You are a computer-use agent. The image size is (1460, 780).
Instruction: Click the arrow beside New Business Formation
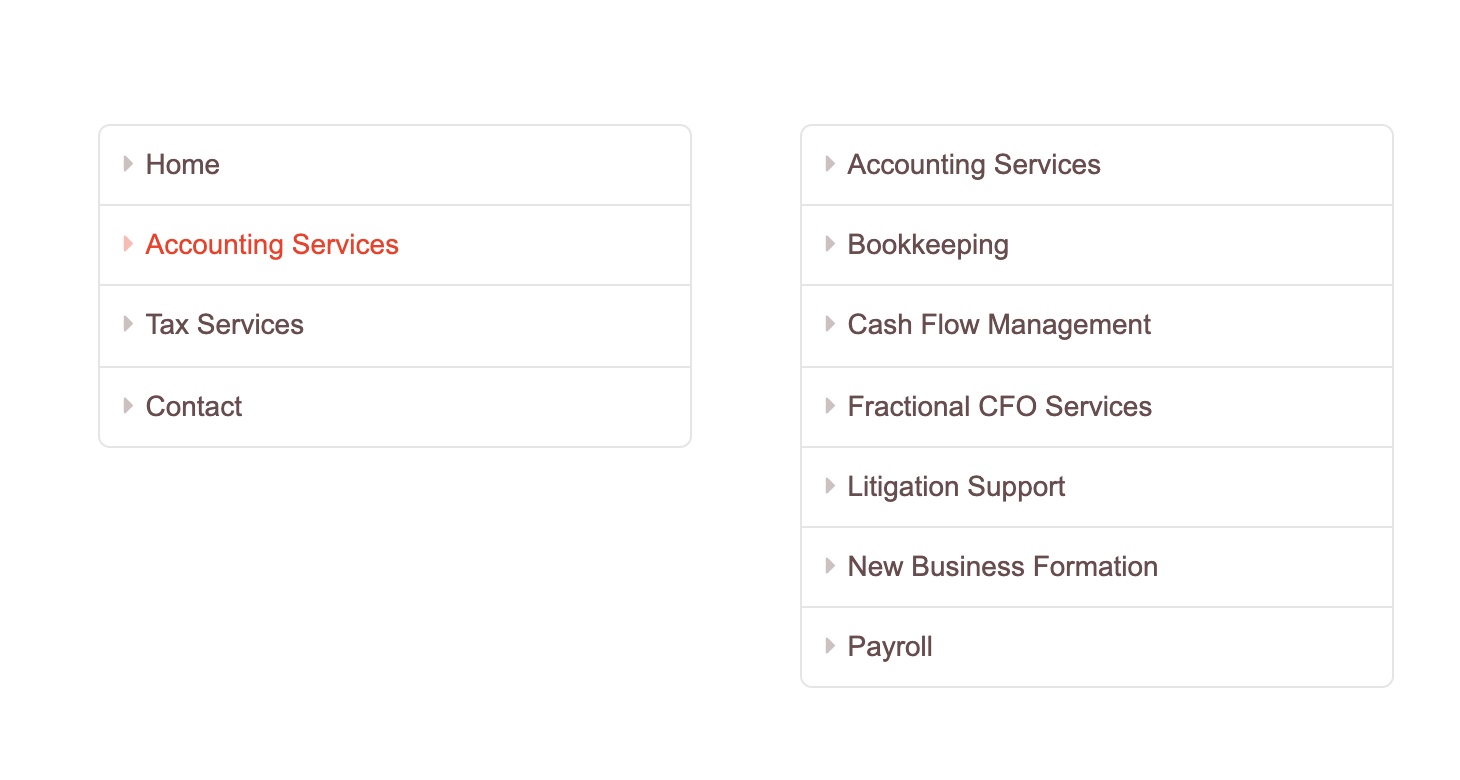click(830, 566)
